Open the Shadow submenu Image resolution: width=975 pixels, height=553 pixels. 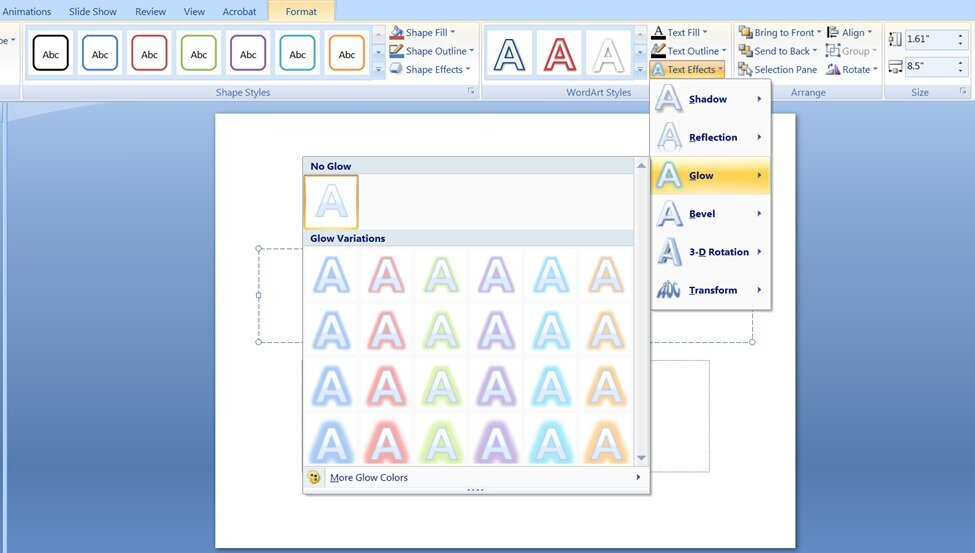tap(710, 99)
